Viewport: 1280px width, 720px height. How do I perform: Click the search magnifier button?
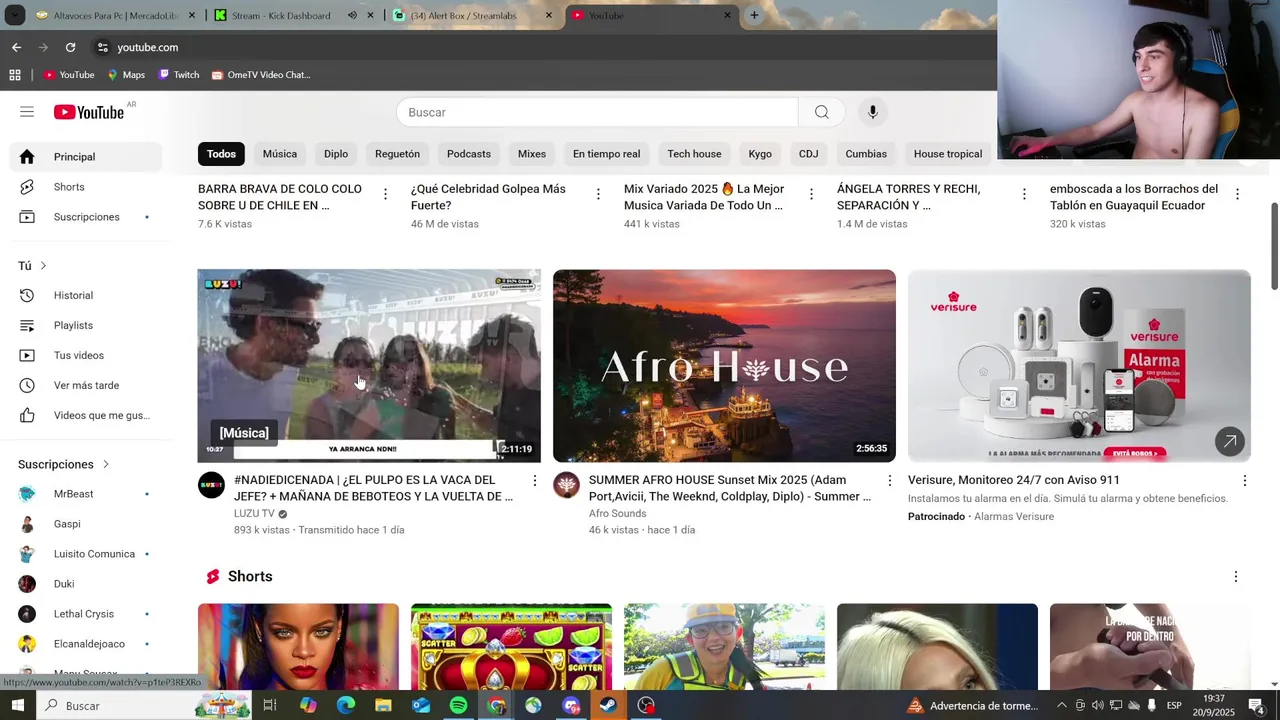(822, 112)
